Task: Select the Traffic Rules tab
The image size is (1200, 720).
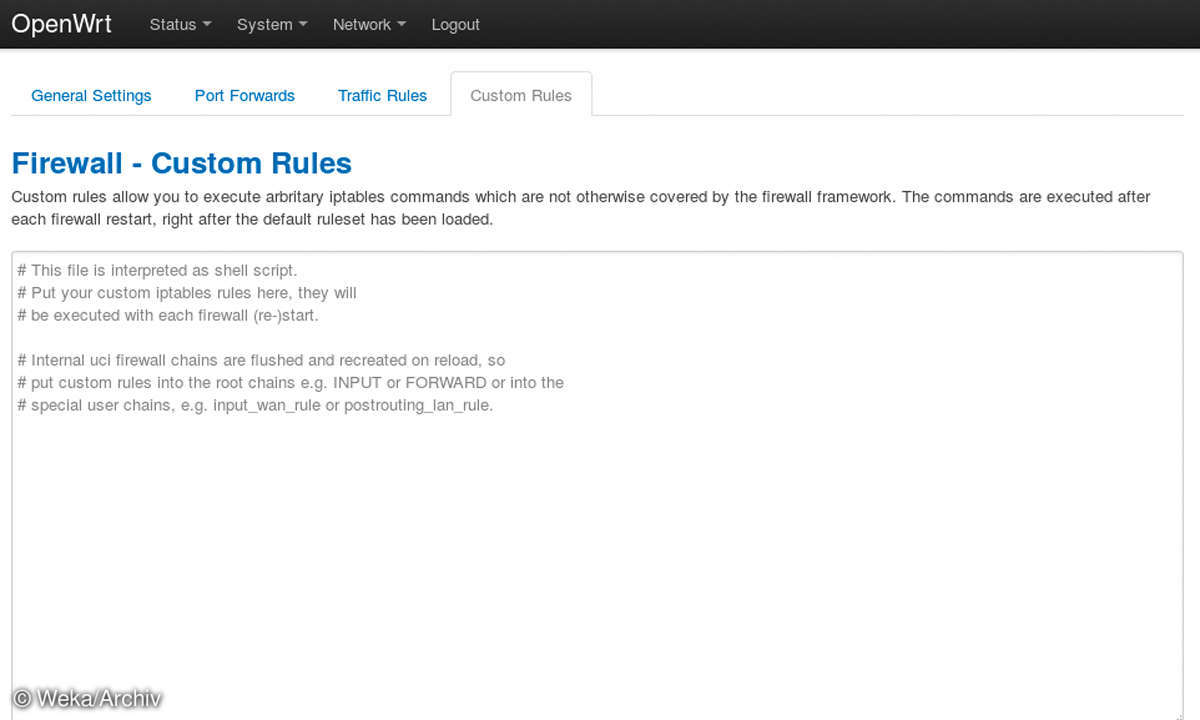Action: 382,95
